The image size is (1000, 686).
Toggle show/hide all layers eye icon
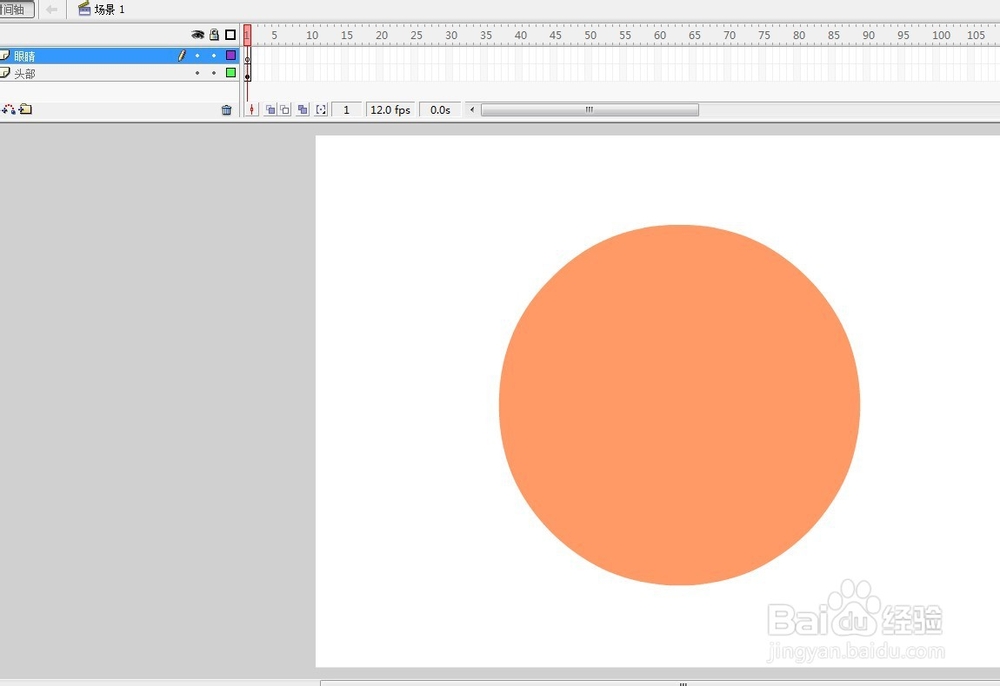point(198,34)
